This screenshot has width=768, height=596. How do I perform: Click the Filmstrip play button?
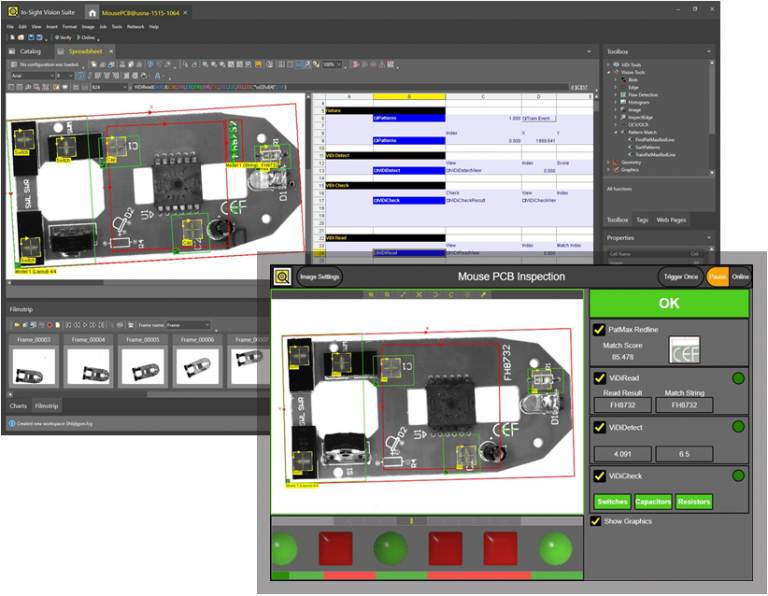pyautogui.click(x=85, y=325)
